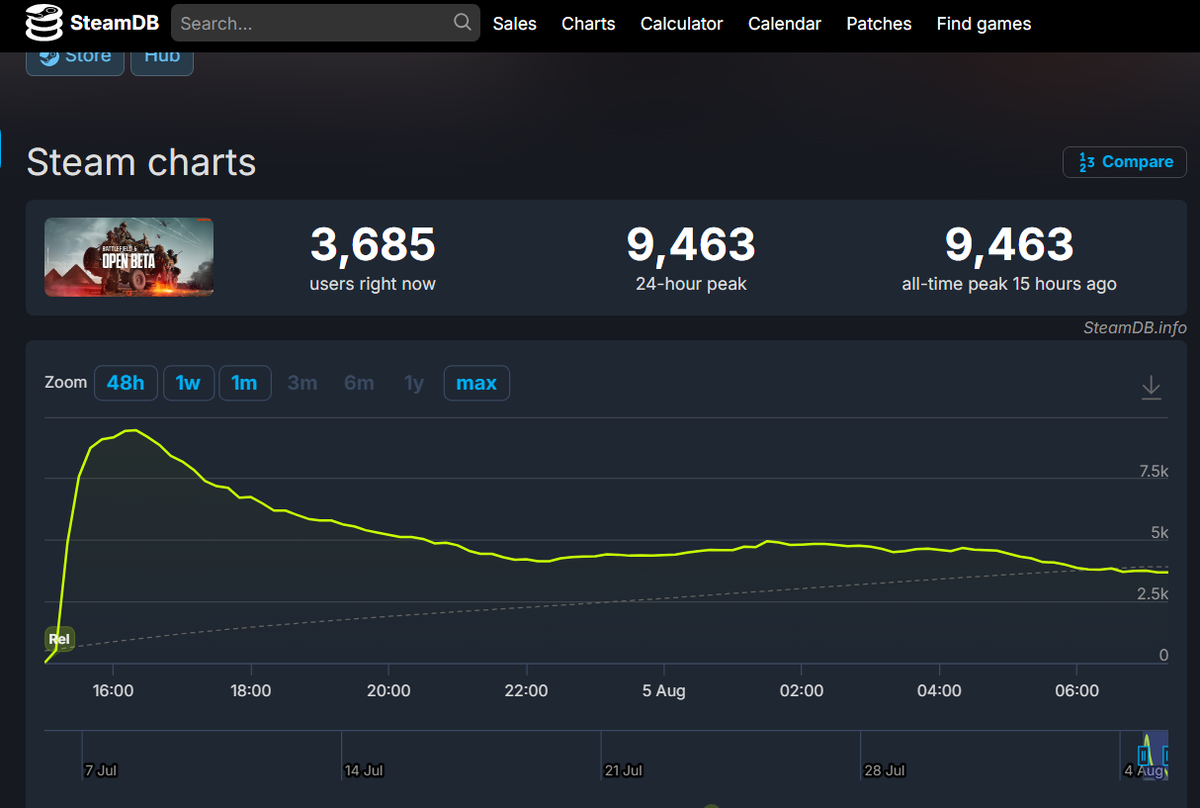Screen dimensions: 1200x808
Task: Click the Hub button
Action: [x=161, y=56]
